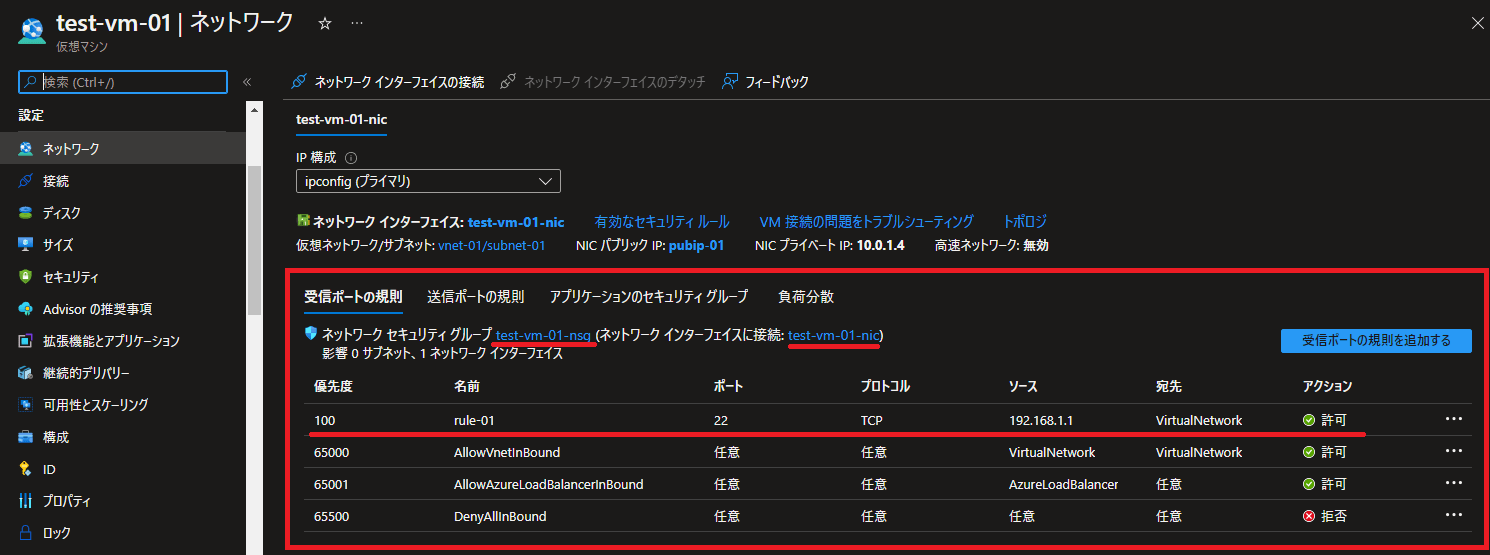The width and height of the screenshot is (1490, 555).
Task: Click the 継続的デリバリー icon
Action: click(25, 373)
